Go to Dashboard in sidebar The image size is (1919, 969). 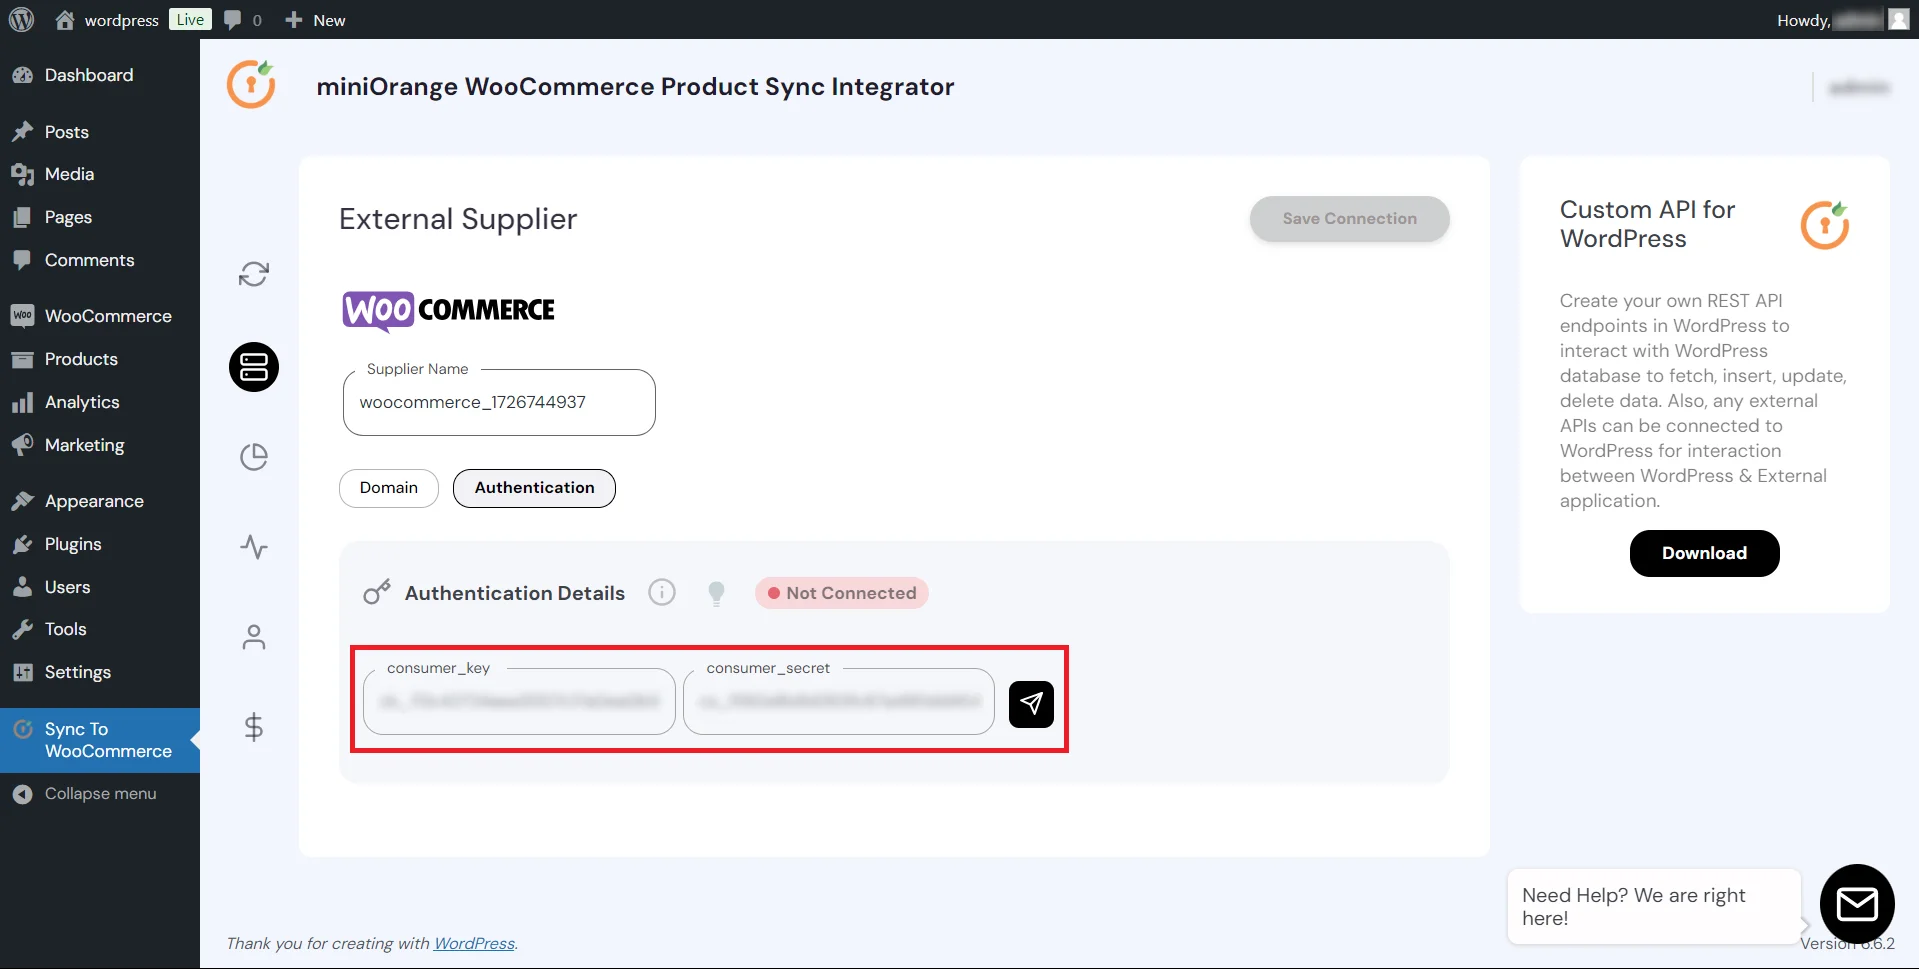coord(100,75)
